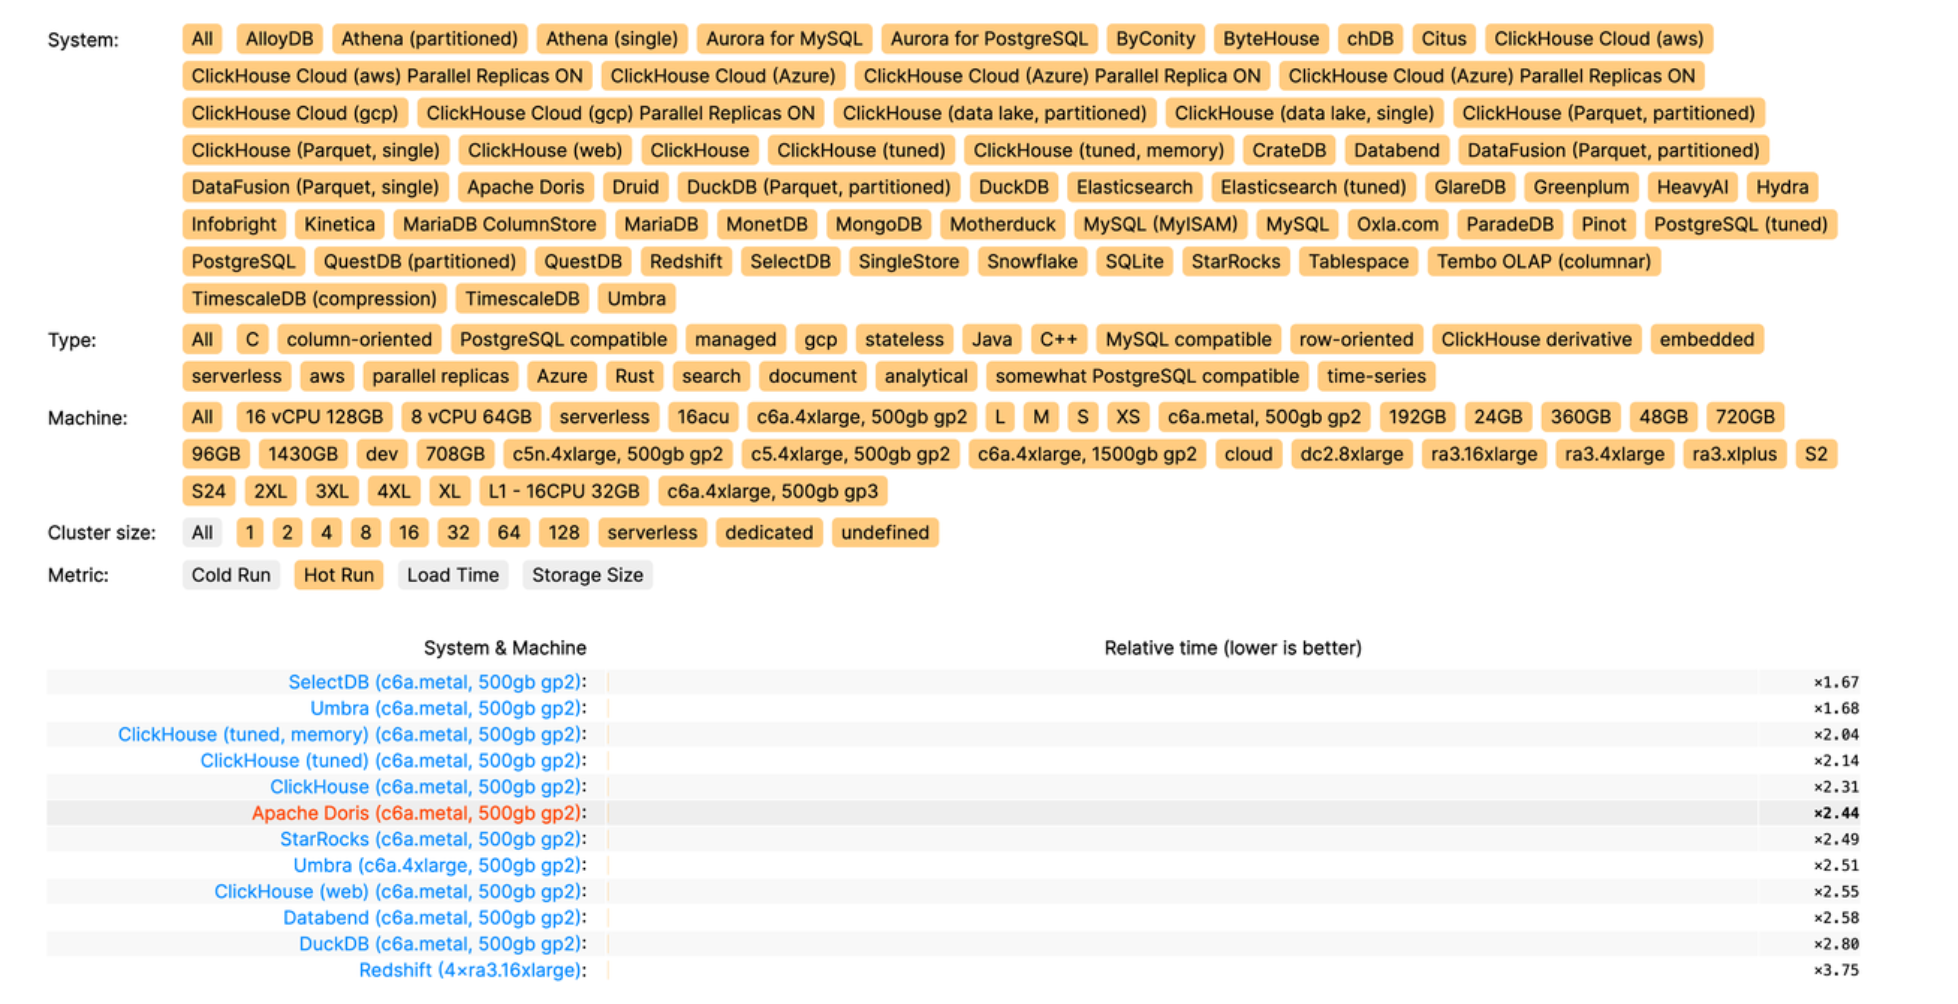Toggle the chDB system filter
The height and width of the screenshot is (1004, 1958).
tap(1370, 39)
